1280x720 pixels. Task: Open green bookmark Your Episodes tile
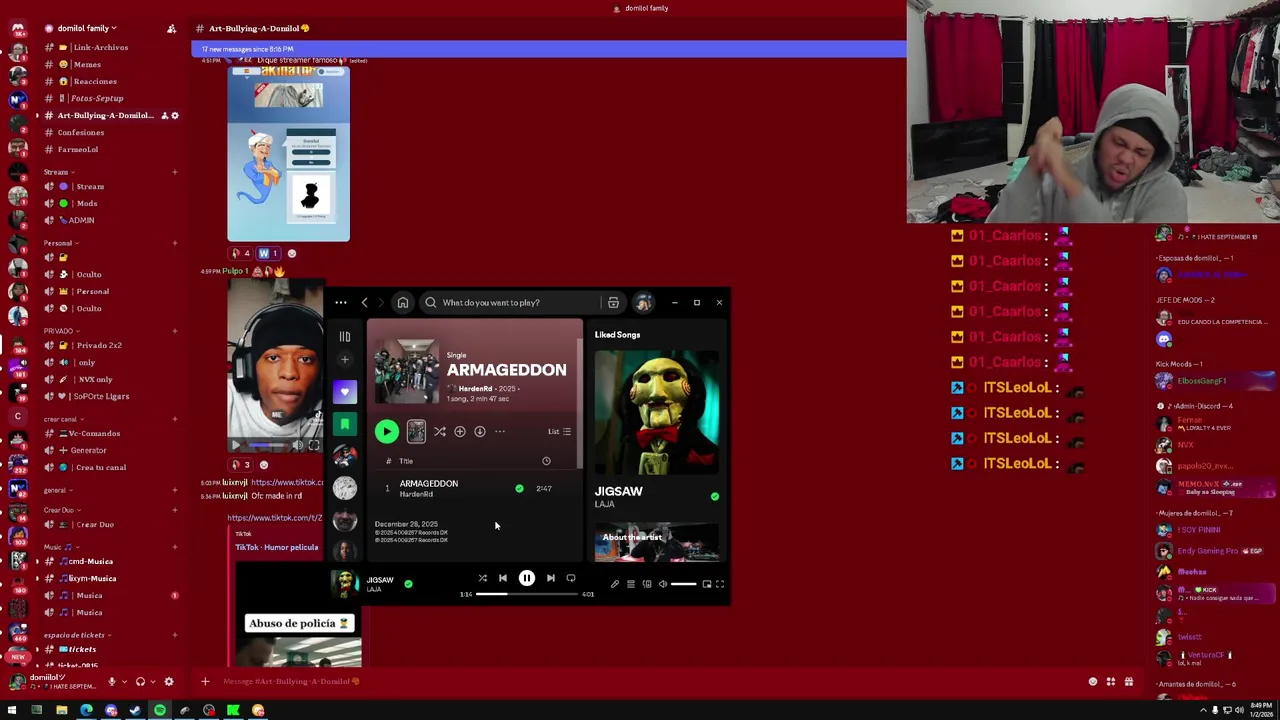coord(344,425)
